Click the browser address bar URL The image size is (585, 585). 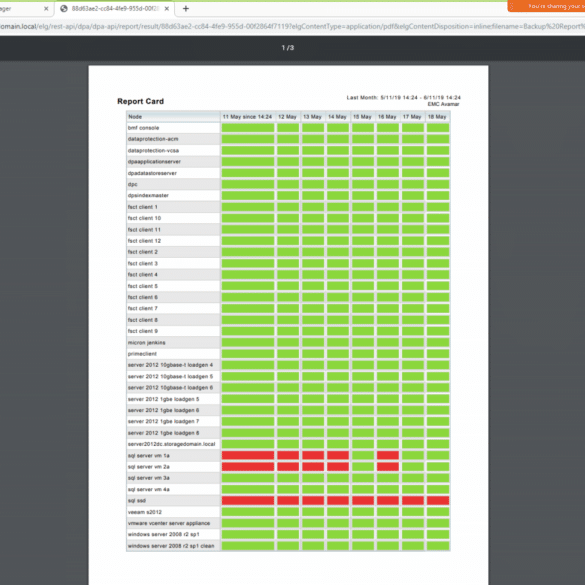coord(292,26)
